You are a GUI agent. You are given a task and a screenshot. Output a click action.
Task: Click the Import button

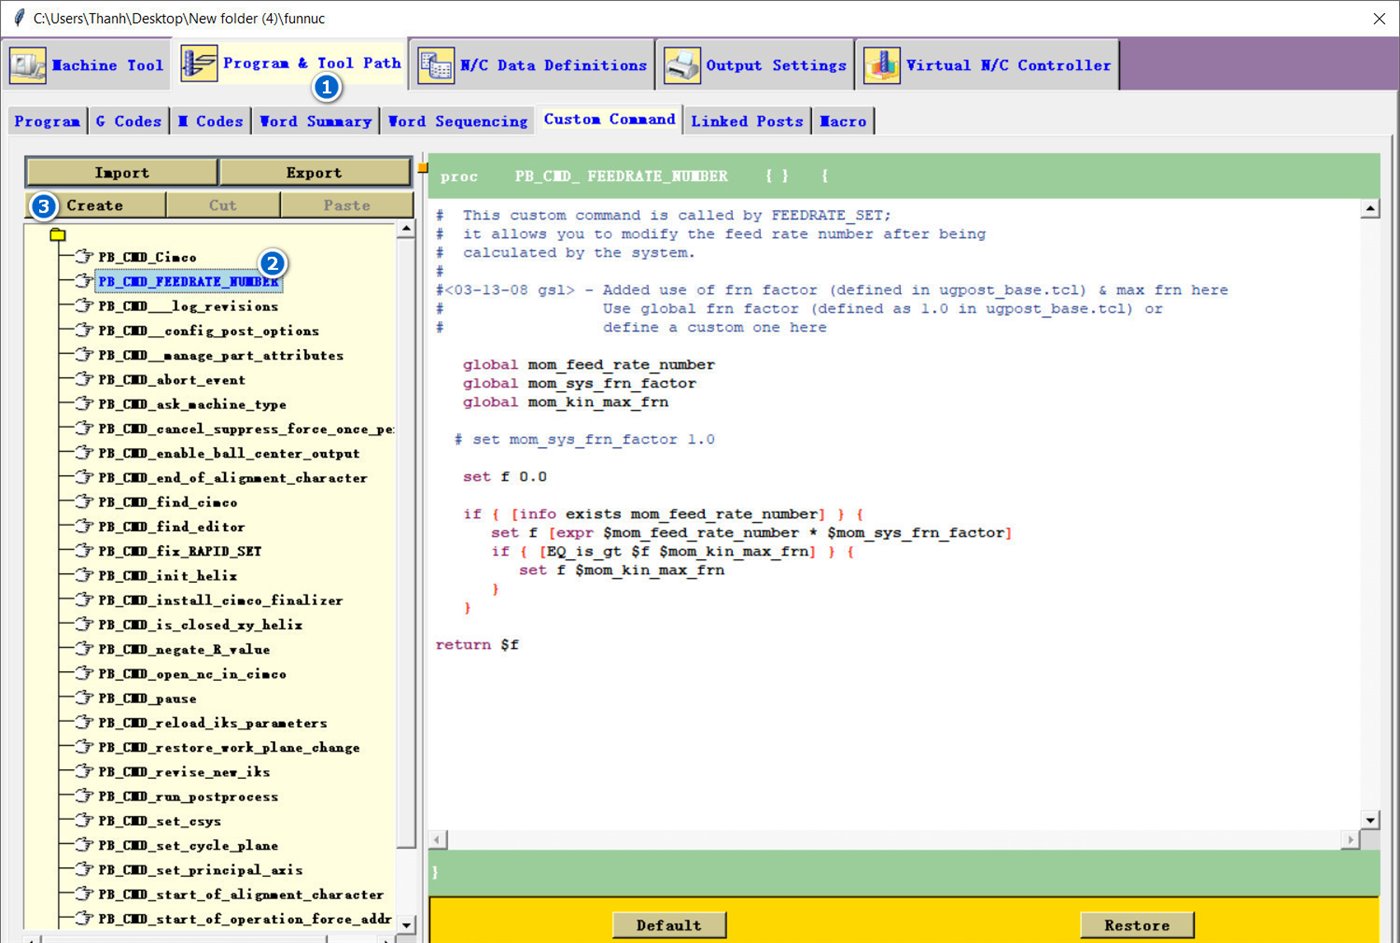(x=122, y=173)
